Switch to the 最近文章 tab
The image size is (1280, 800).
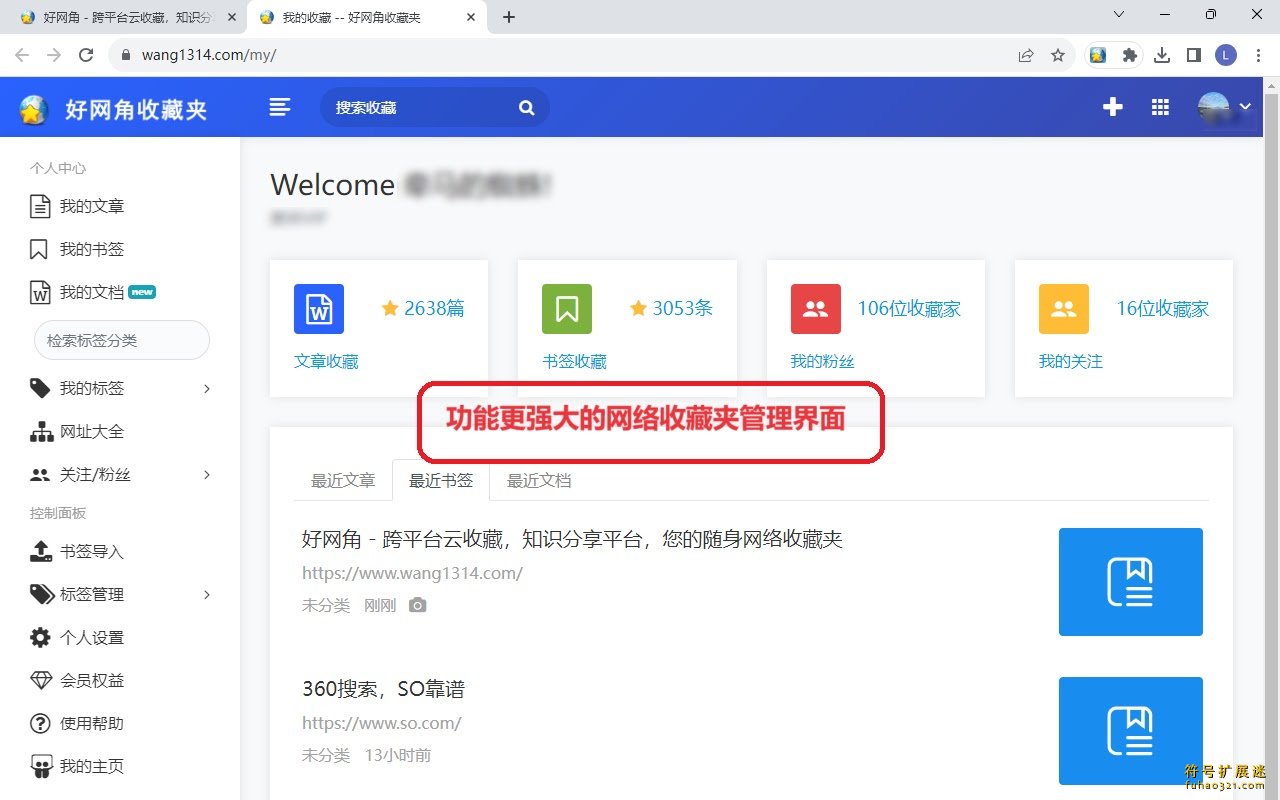tap(343, 480)
